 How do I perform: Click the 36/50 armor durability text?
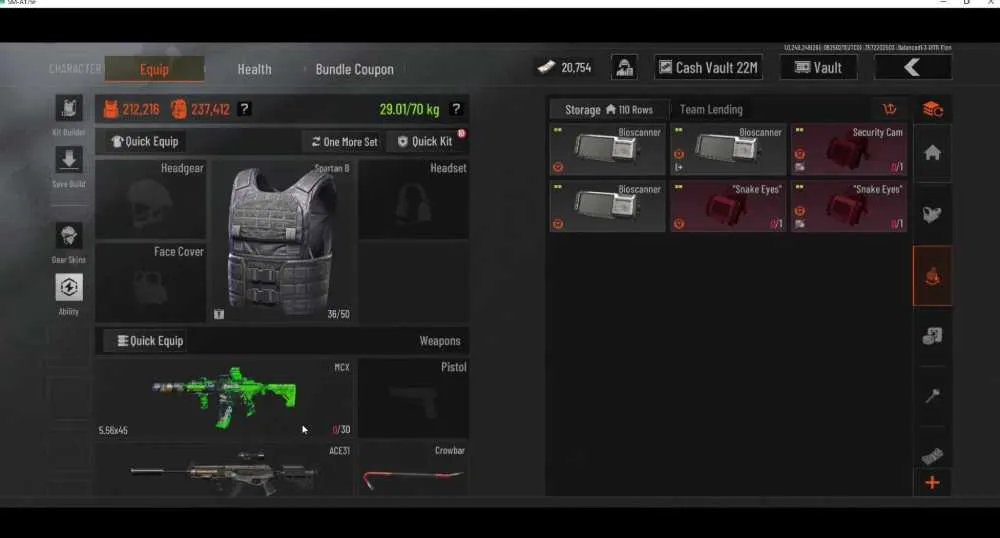click(x=338, y=314)
